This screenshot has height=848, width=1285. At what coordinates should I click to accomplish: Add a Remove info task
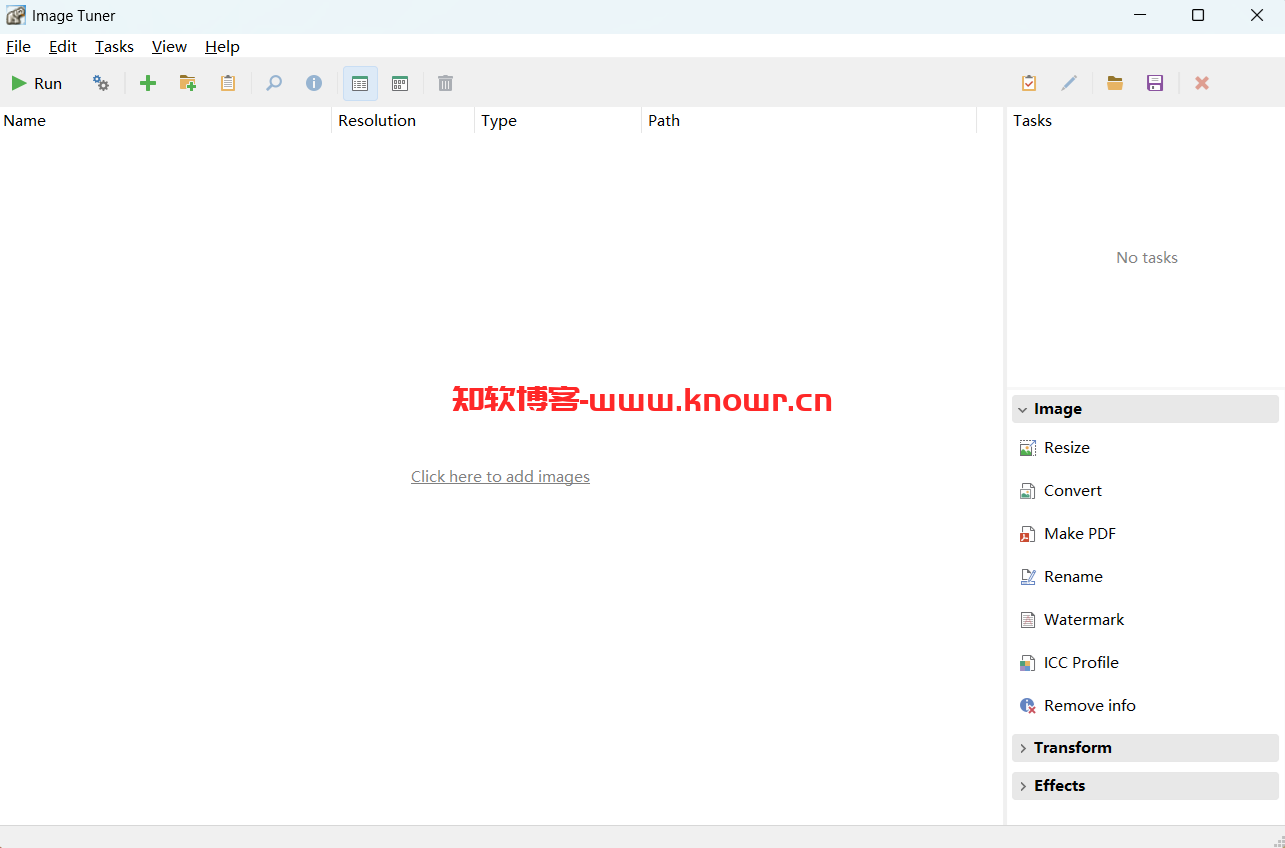1090,706
